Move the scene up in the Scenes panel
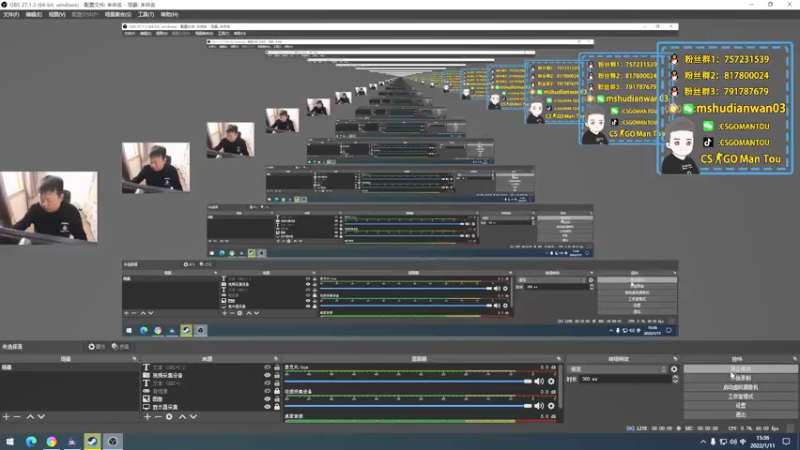800x450 pixels. (30, 417)
